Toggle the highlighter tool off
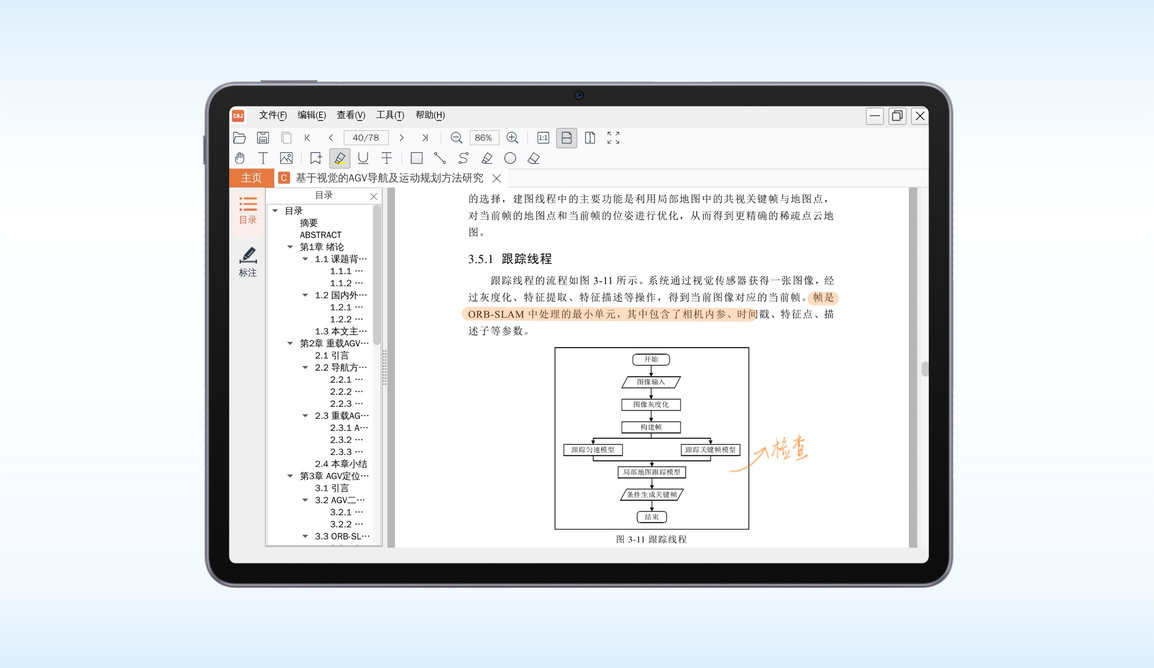The width and height of the screenshot is (1154, 668). point(340,158)
